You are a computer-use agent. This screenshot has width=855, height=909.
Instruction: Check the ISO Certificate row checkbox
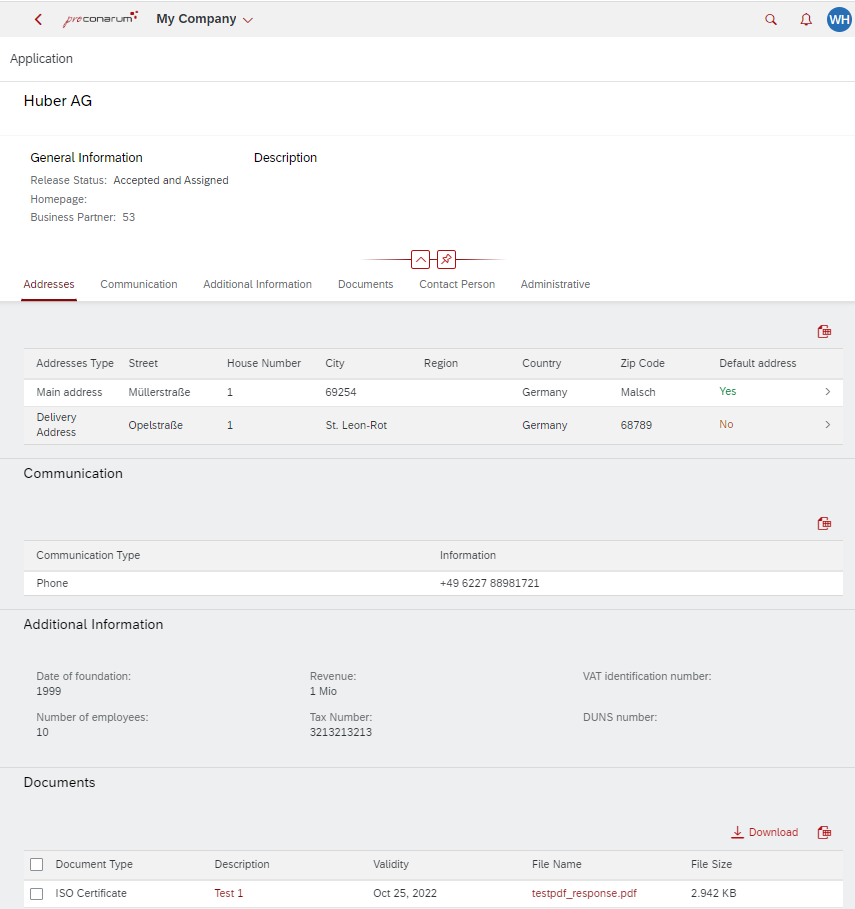click(36, 894)
